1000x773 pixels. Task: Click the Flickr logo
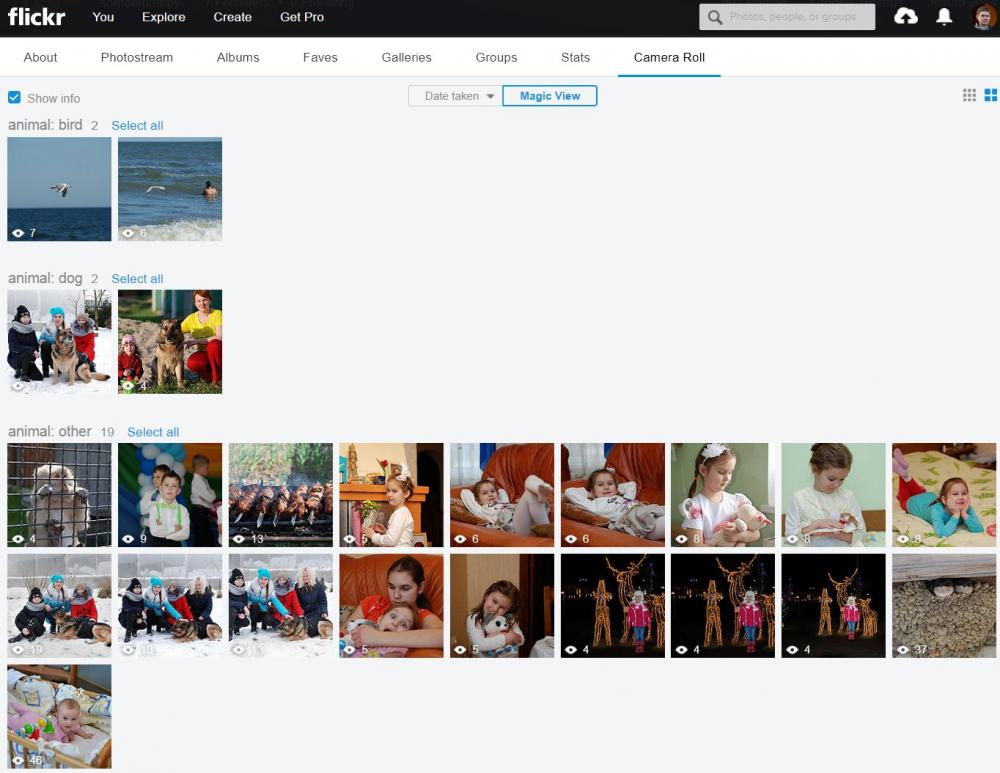[36, 17]
